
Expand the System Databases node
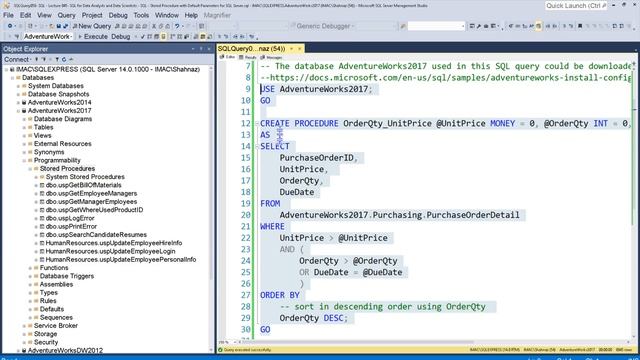[x=18, y=86]
